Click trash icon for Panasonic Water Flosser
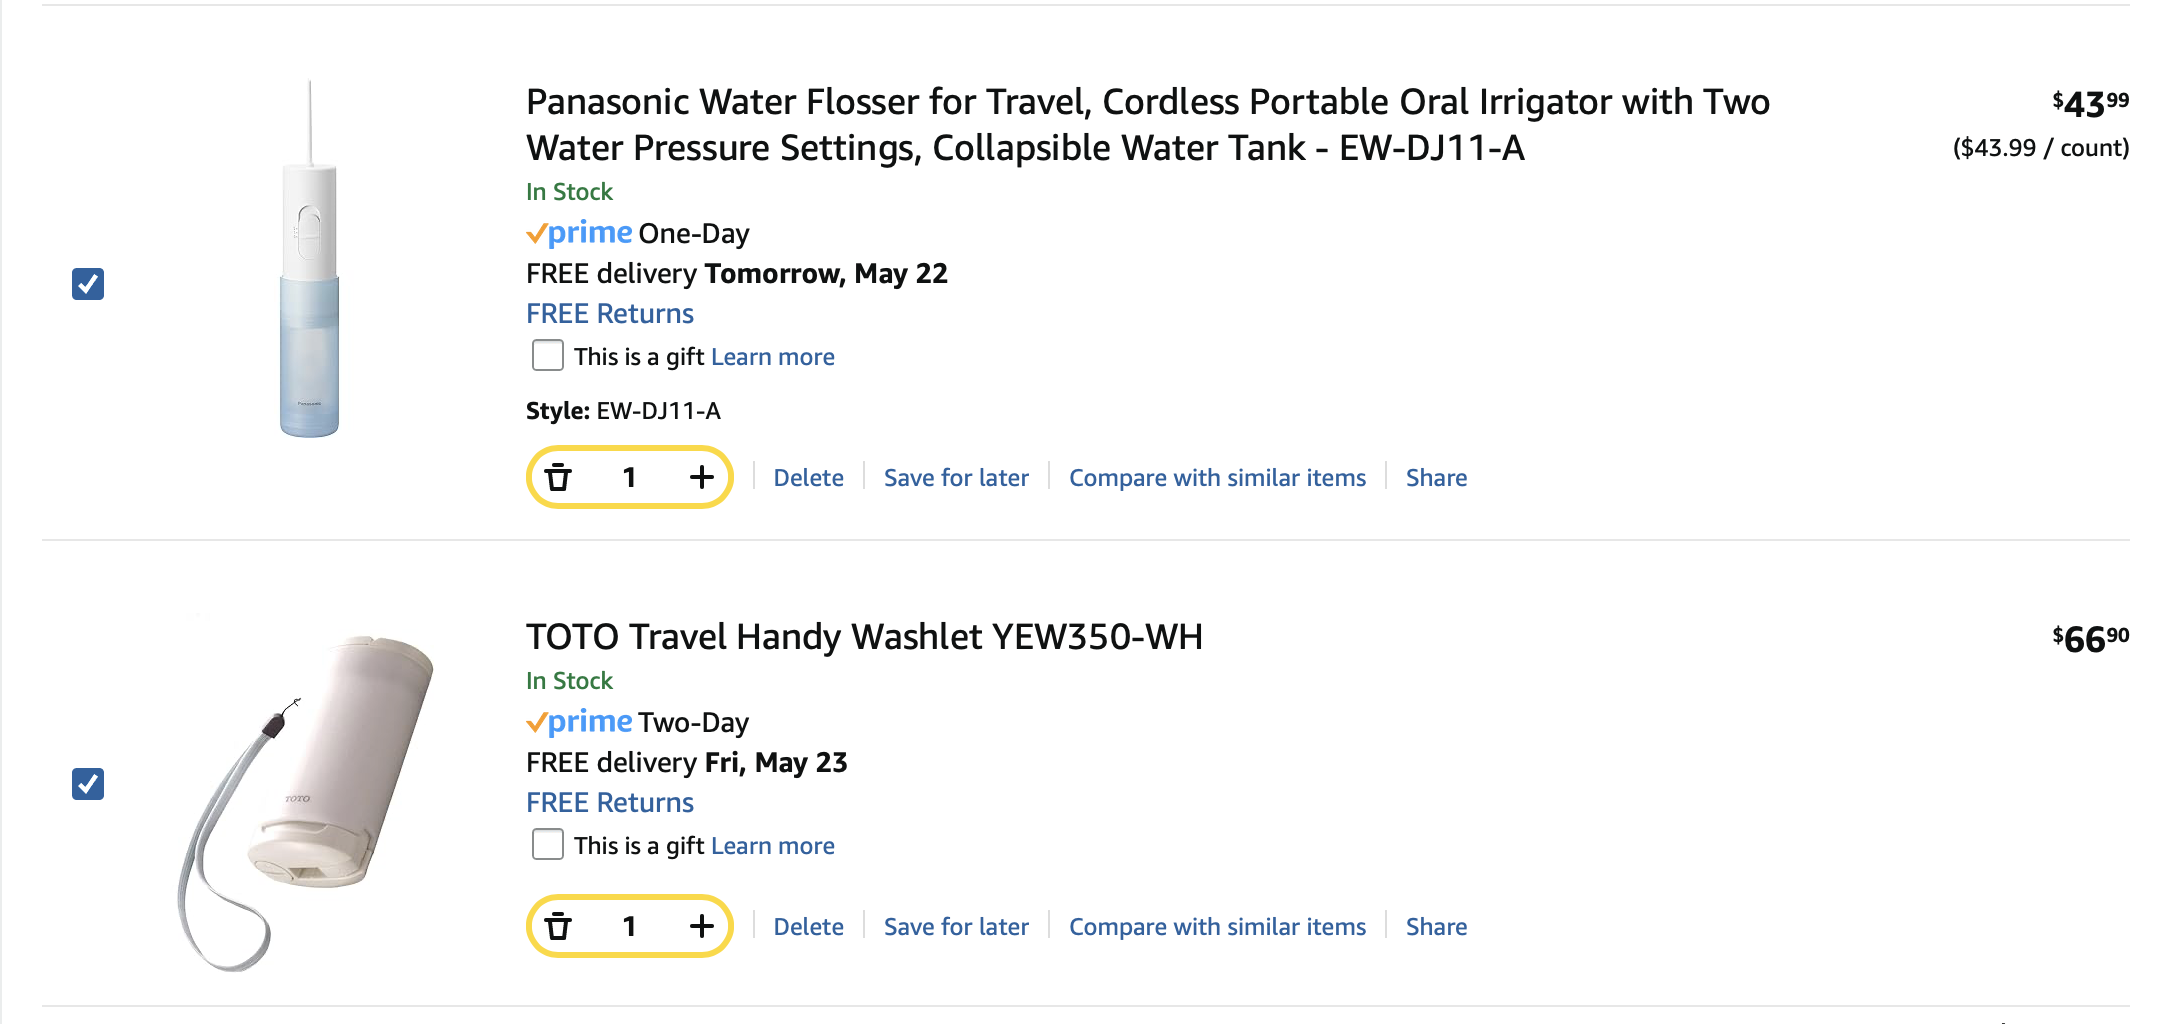This screenshot has height=1024, width=2168. pyautogui.click(x=558, y=477)
